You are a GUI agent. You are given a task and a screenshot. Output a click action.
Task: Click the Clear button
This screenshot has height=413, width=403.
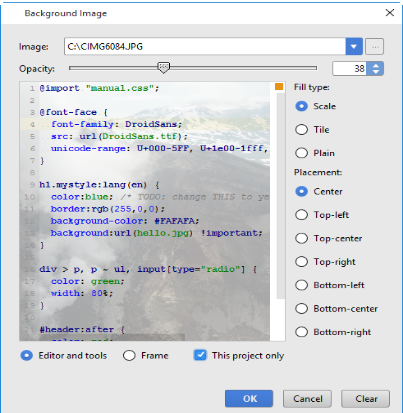365,399
